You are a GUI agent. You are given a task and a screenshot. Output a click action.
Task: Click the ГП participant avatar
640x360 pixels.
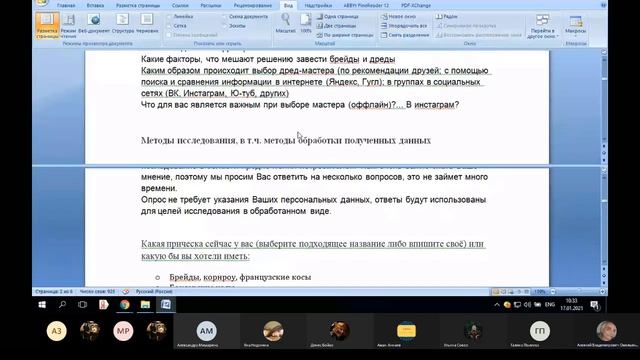pos(540,331)
